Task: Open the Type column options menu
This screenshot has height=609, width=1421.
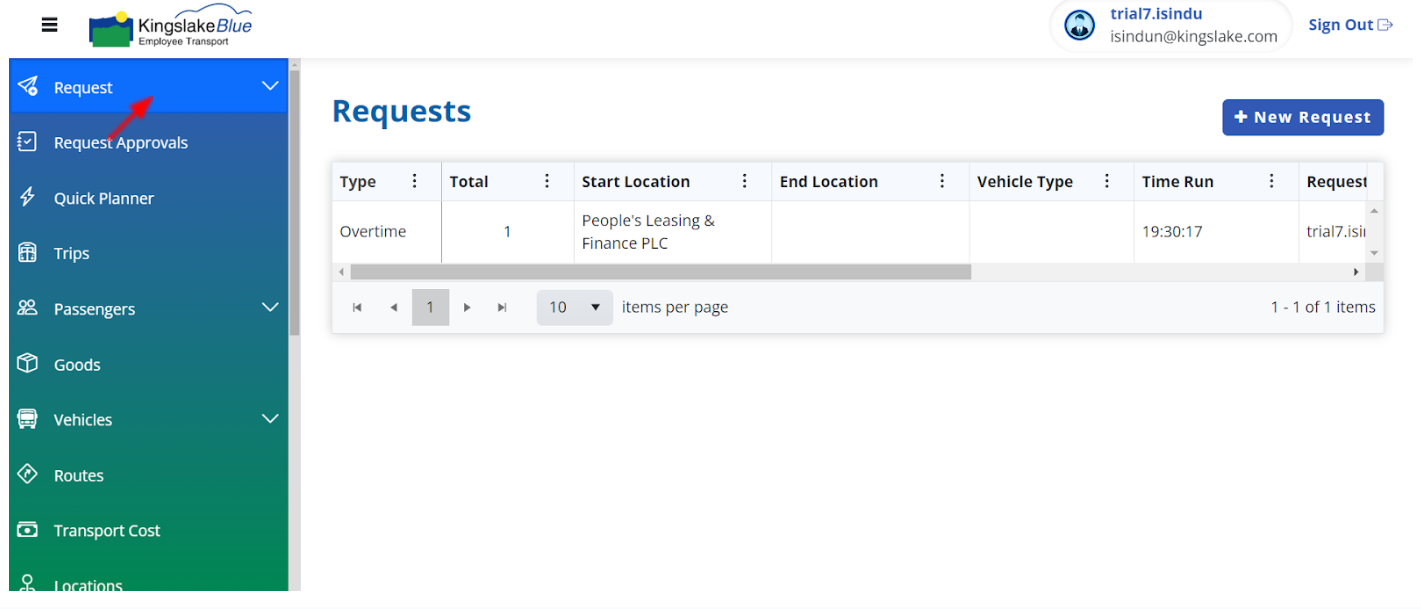Action: (x=415, y=181)
